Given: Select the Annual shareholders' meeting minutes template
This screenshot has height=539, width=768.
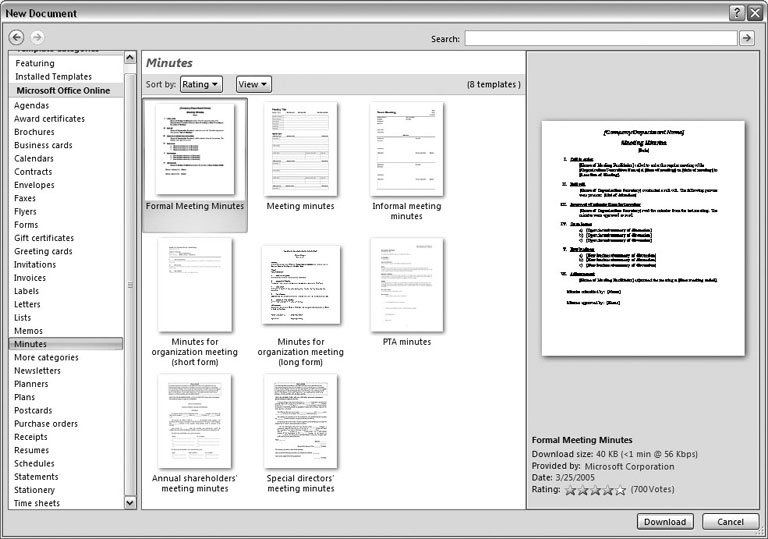Looking at the screenshot, I should (194, 421).
